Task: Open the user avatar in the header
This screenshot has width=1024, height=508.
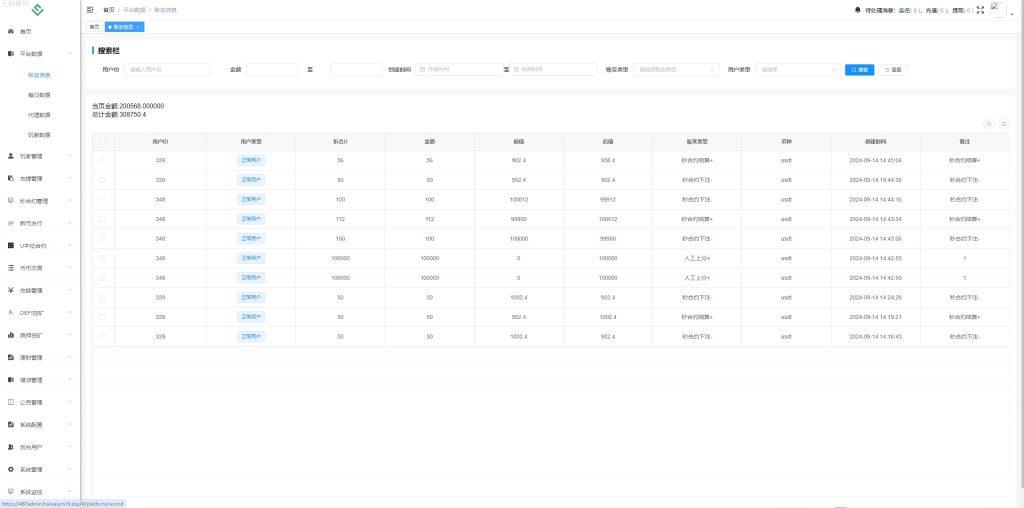Action: tap(998, 9)
